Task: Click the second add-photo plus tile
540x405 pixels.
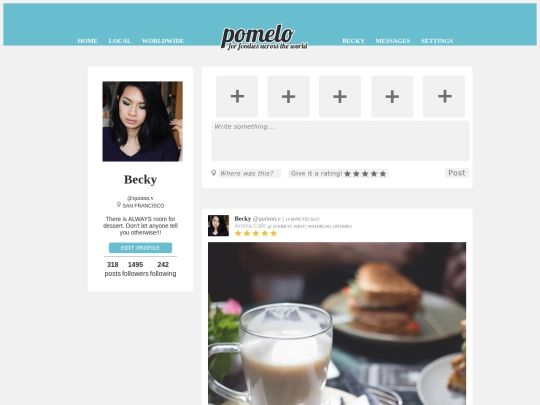Action: (289, 96)
